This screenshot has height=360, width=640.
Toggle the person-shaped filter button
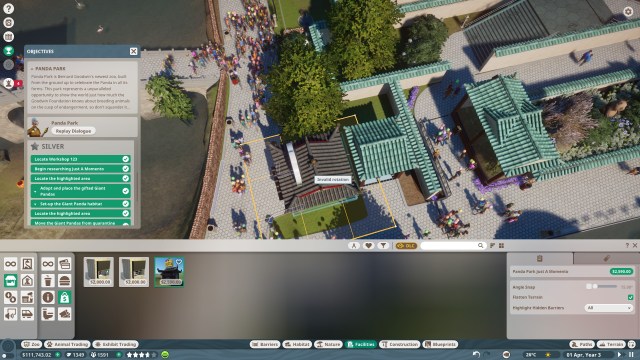(354, 245)
